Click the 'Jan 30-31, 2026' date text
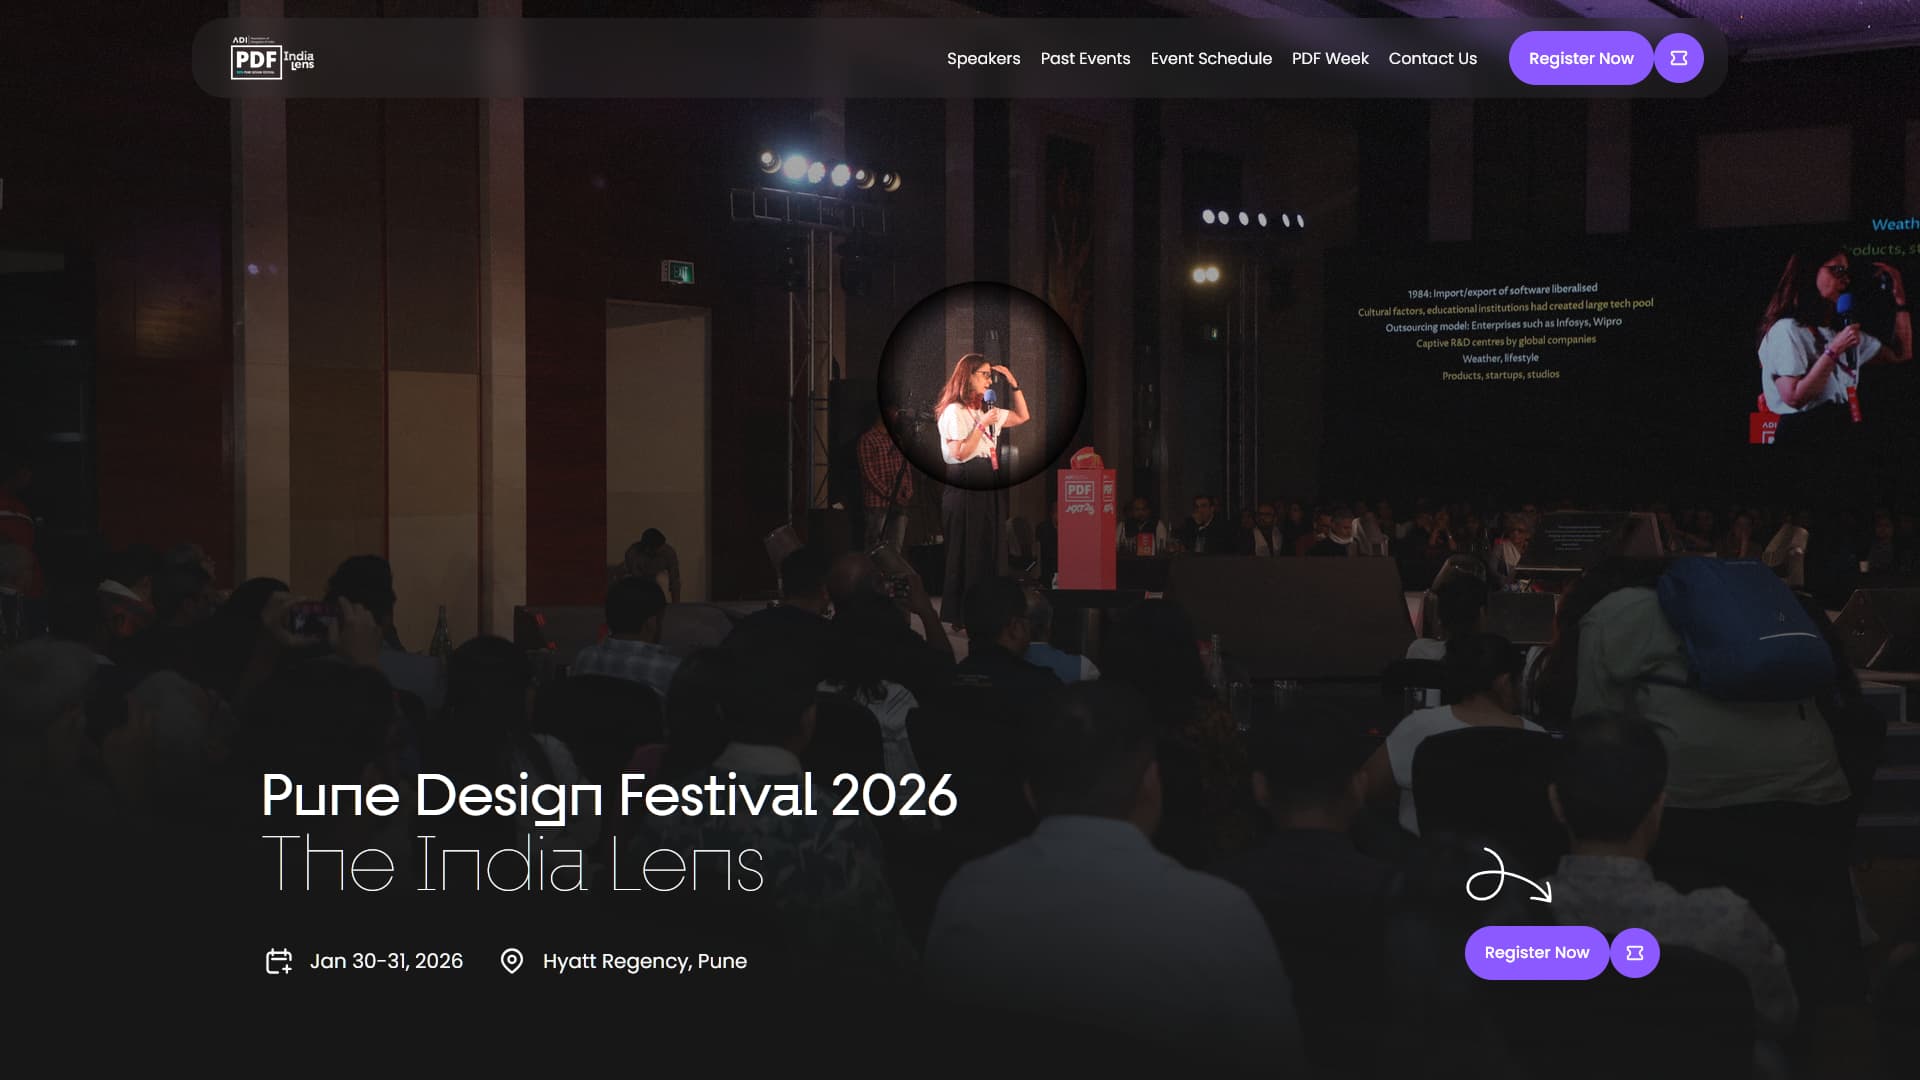This screenshot has height=1080, width=1920. tap(386, 961)
